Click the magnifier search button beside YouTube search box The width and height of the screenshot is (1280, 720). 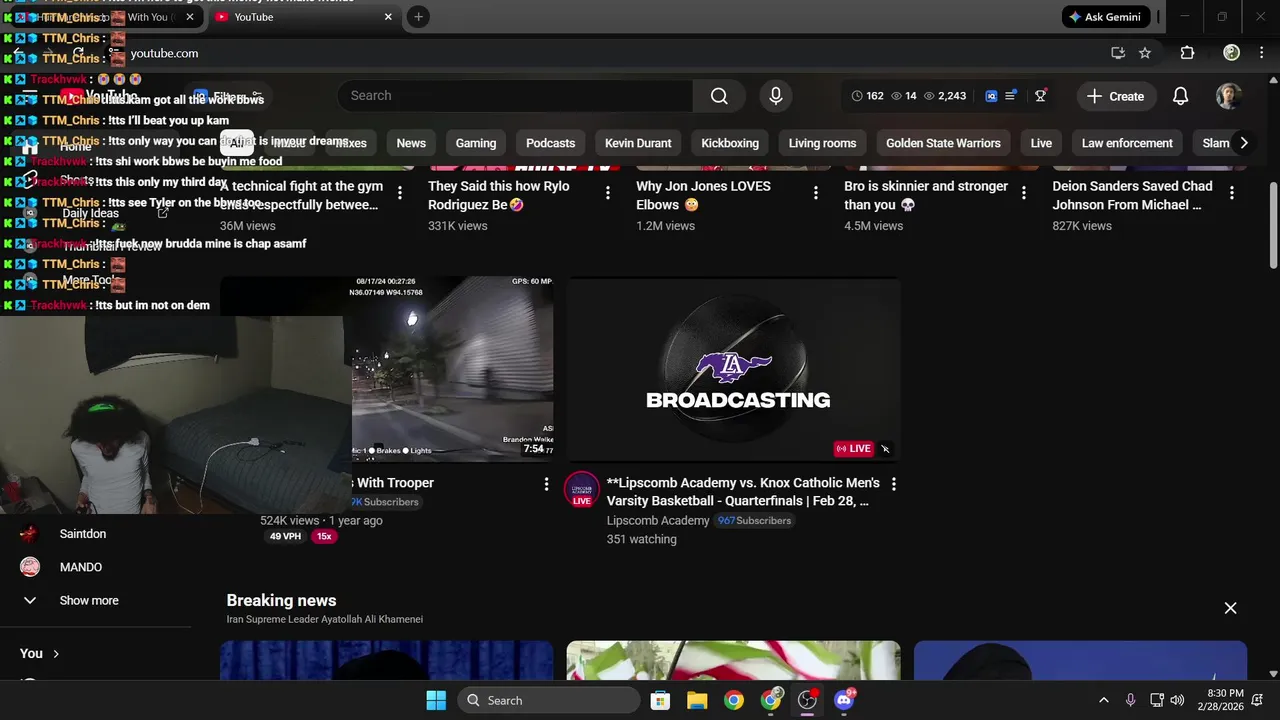tap(719, 96)
